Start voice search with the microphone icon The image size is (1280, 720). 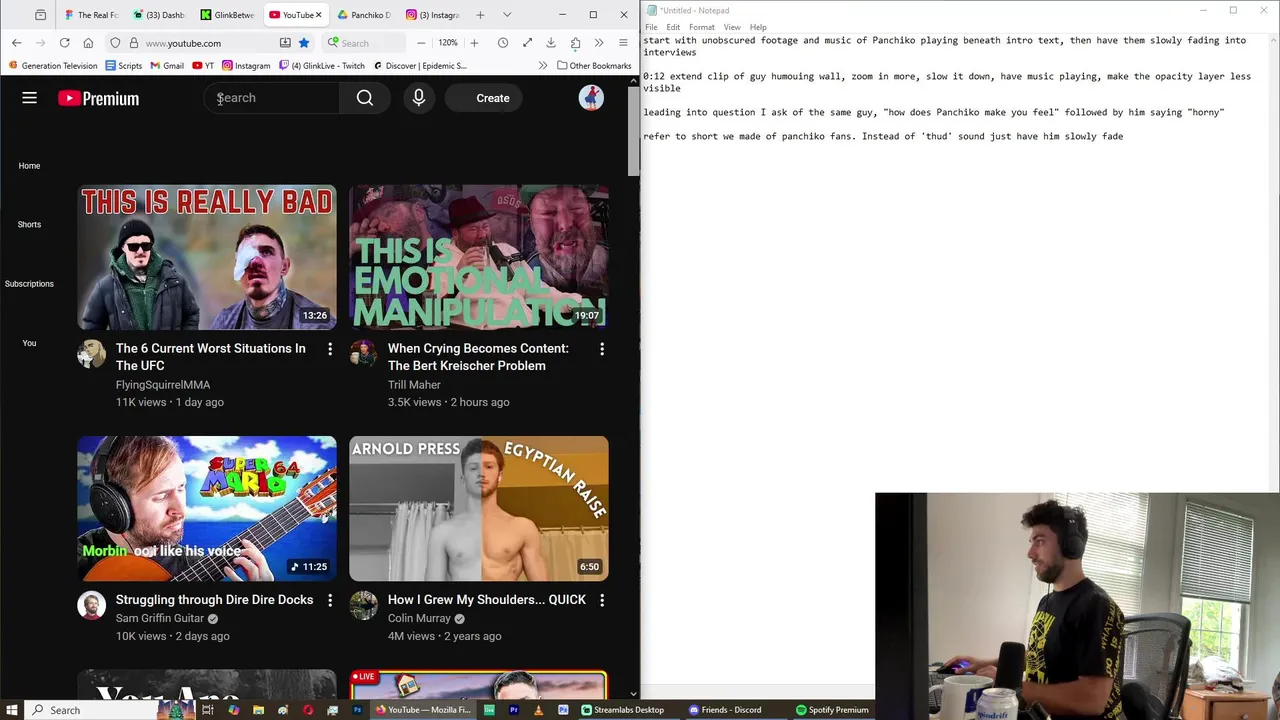[419, 98]
